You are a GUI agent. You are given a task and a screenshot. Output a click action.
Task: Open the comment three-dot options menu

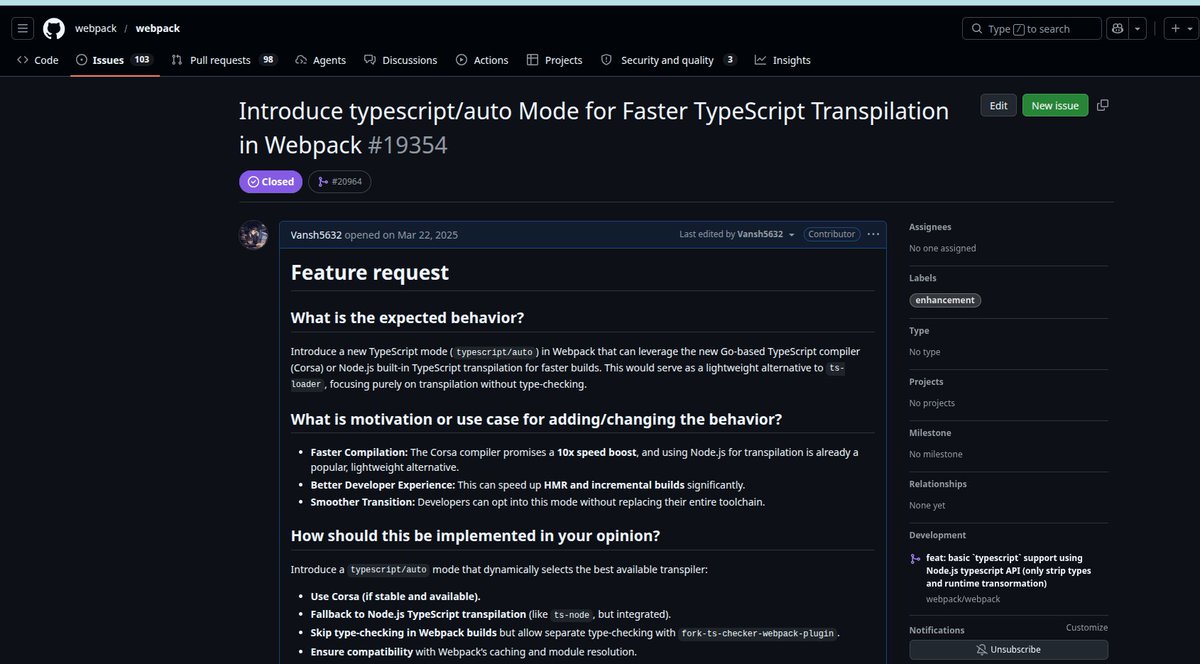(873, 234)
